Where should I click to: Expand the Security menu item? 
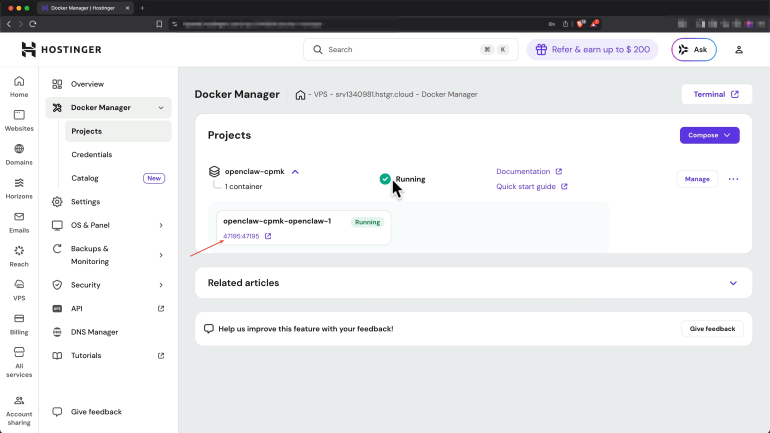(161, 285)
